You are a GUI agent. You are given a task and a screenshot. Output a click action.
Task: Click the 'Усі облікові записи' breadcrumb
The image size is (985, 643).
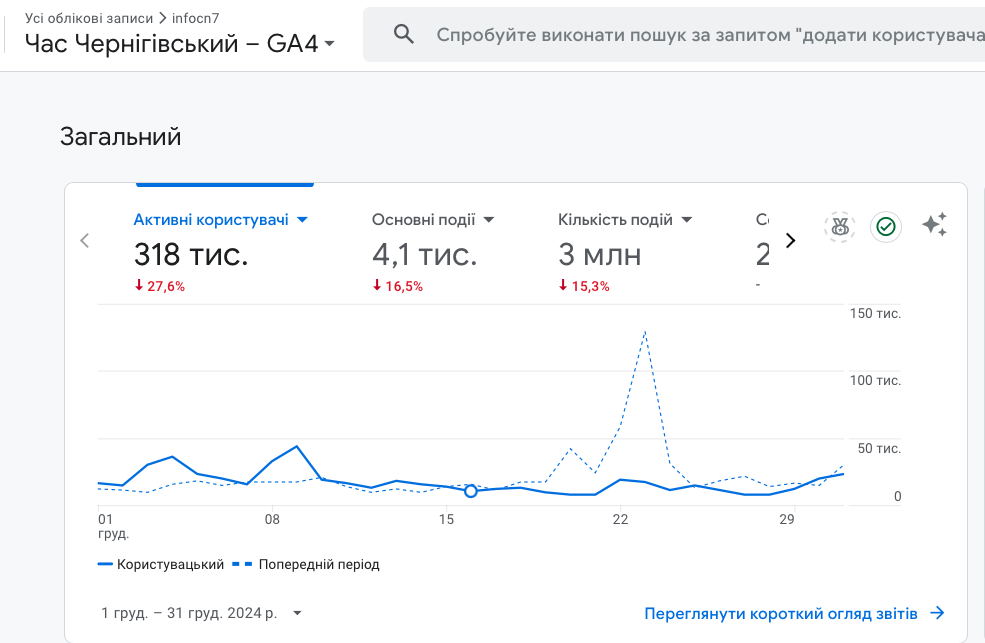[x=89, y=18]
